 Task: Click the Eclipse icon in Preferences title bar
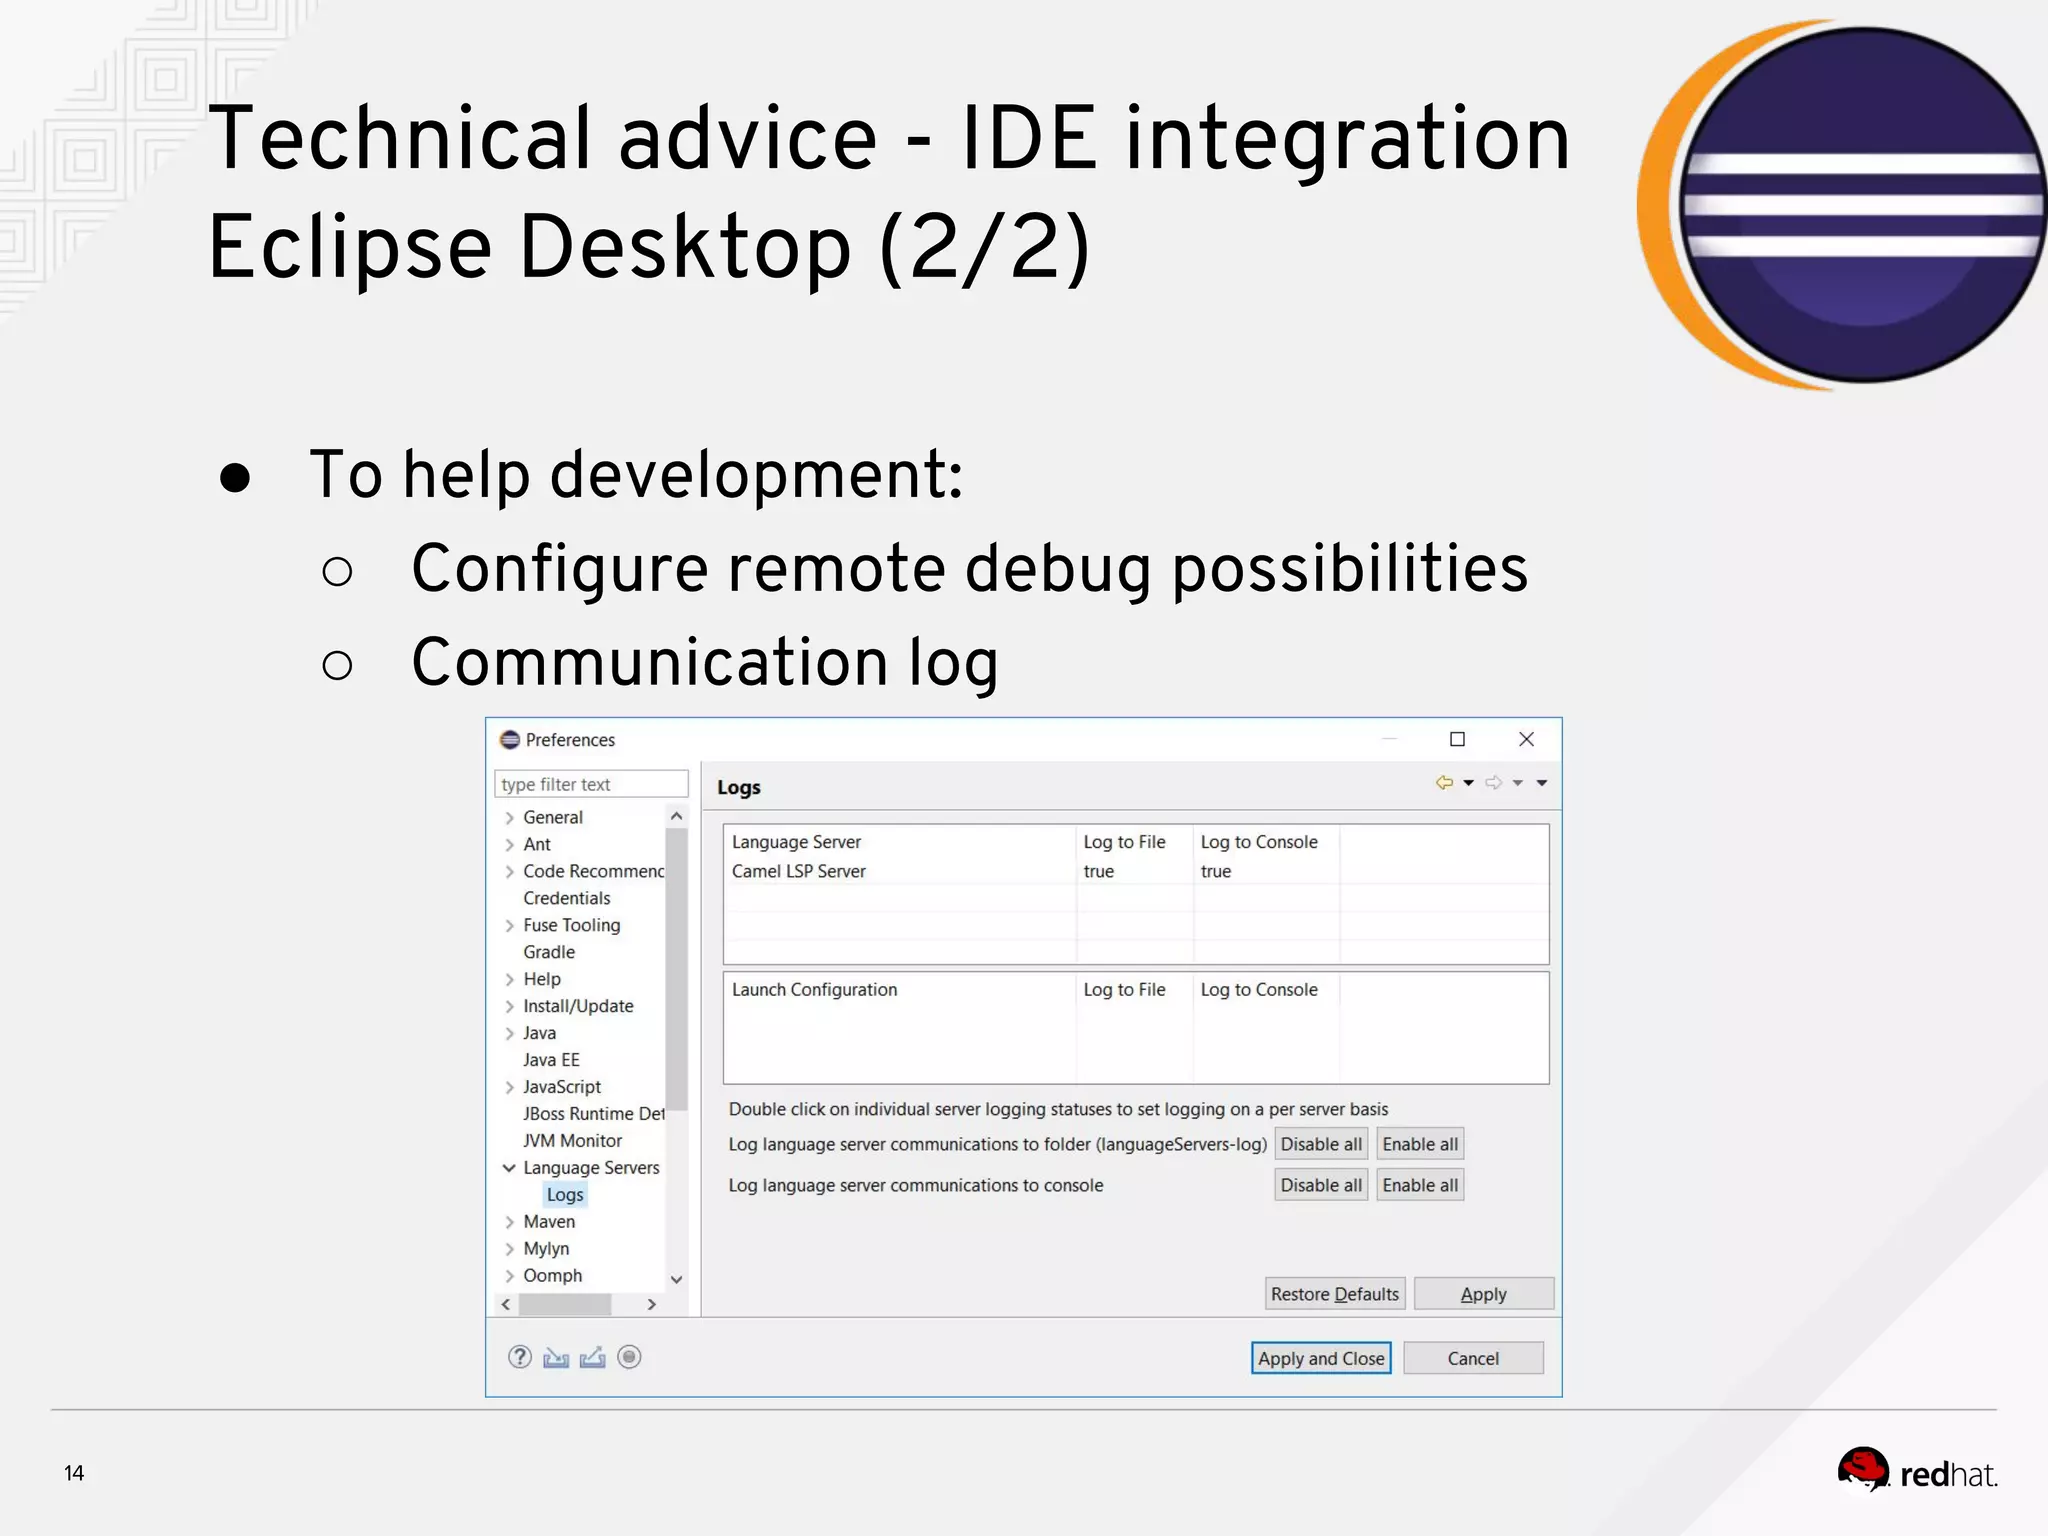point(510,740)
